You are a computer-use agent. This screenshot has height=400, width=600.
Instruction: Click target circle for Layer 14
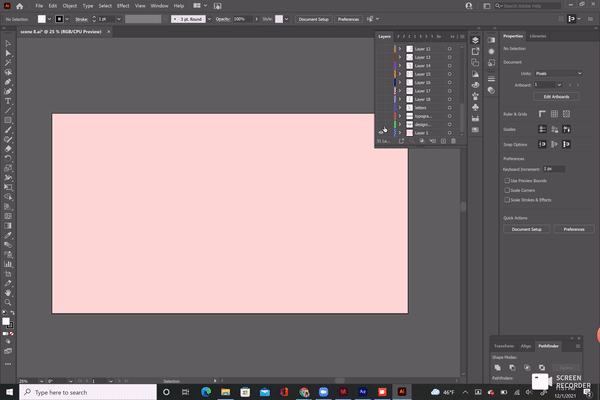click(x=450, y=66)
